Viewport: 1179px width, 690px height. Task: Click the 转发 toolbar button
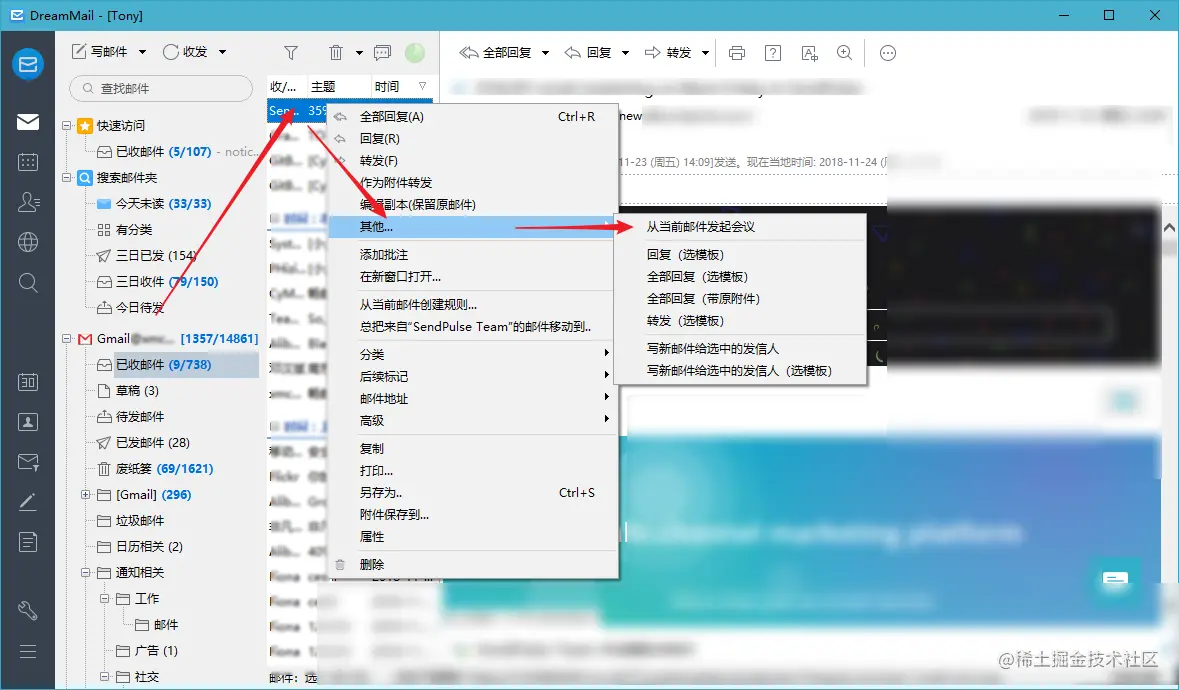pos(668,53)
